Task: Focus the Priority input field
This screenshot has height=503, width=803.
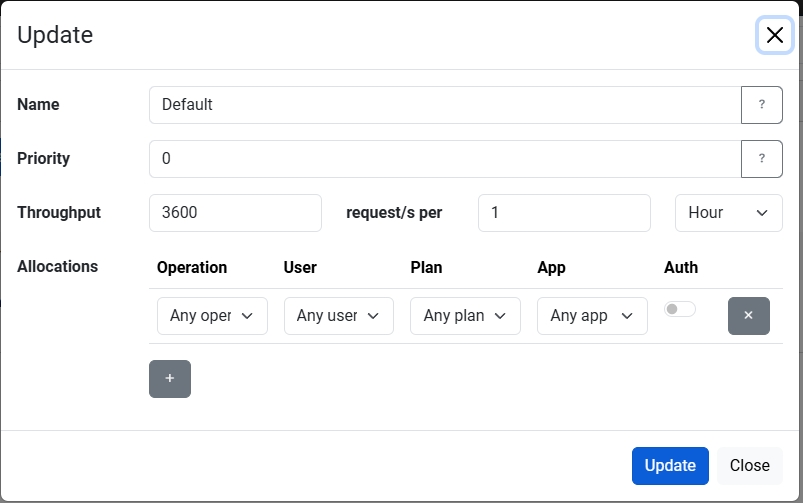Action: tap(445, 159)
